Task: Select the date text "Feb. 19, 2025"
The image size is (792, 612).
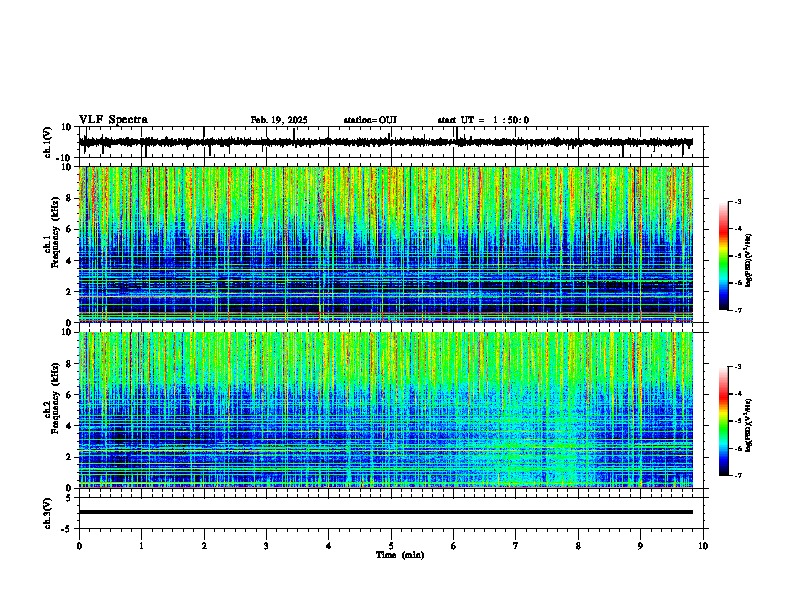Action: click(x=279, y=120)
